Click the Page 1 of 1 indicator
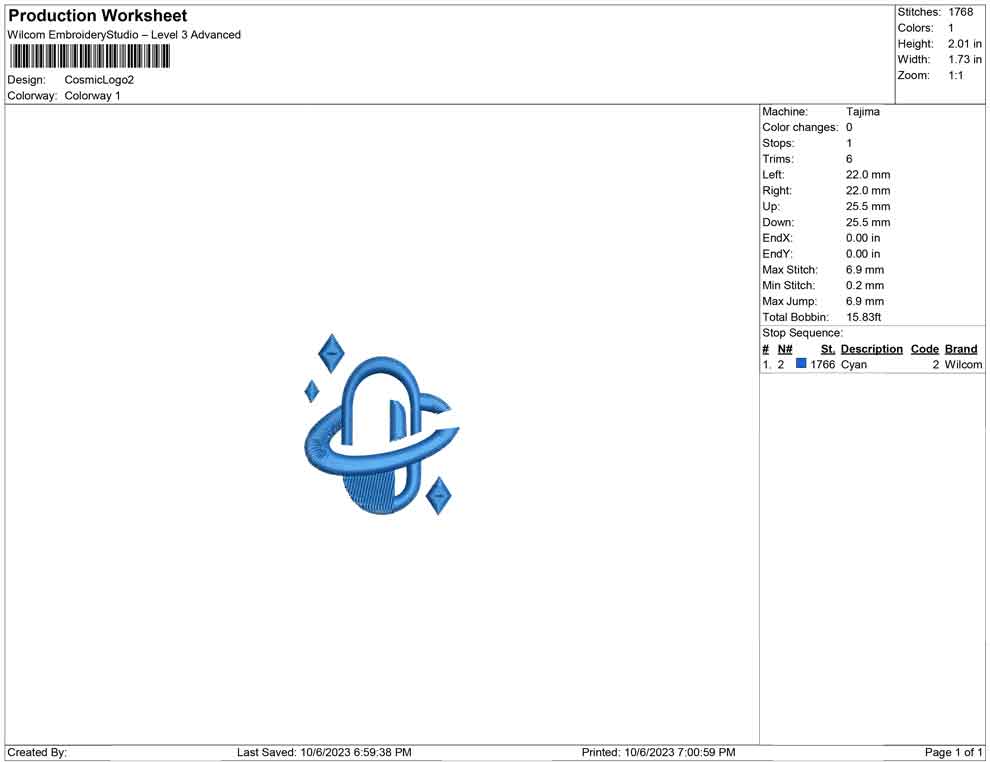Image resolution: width=990 pixels, height=762 pixels. [953, 753]
